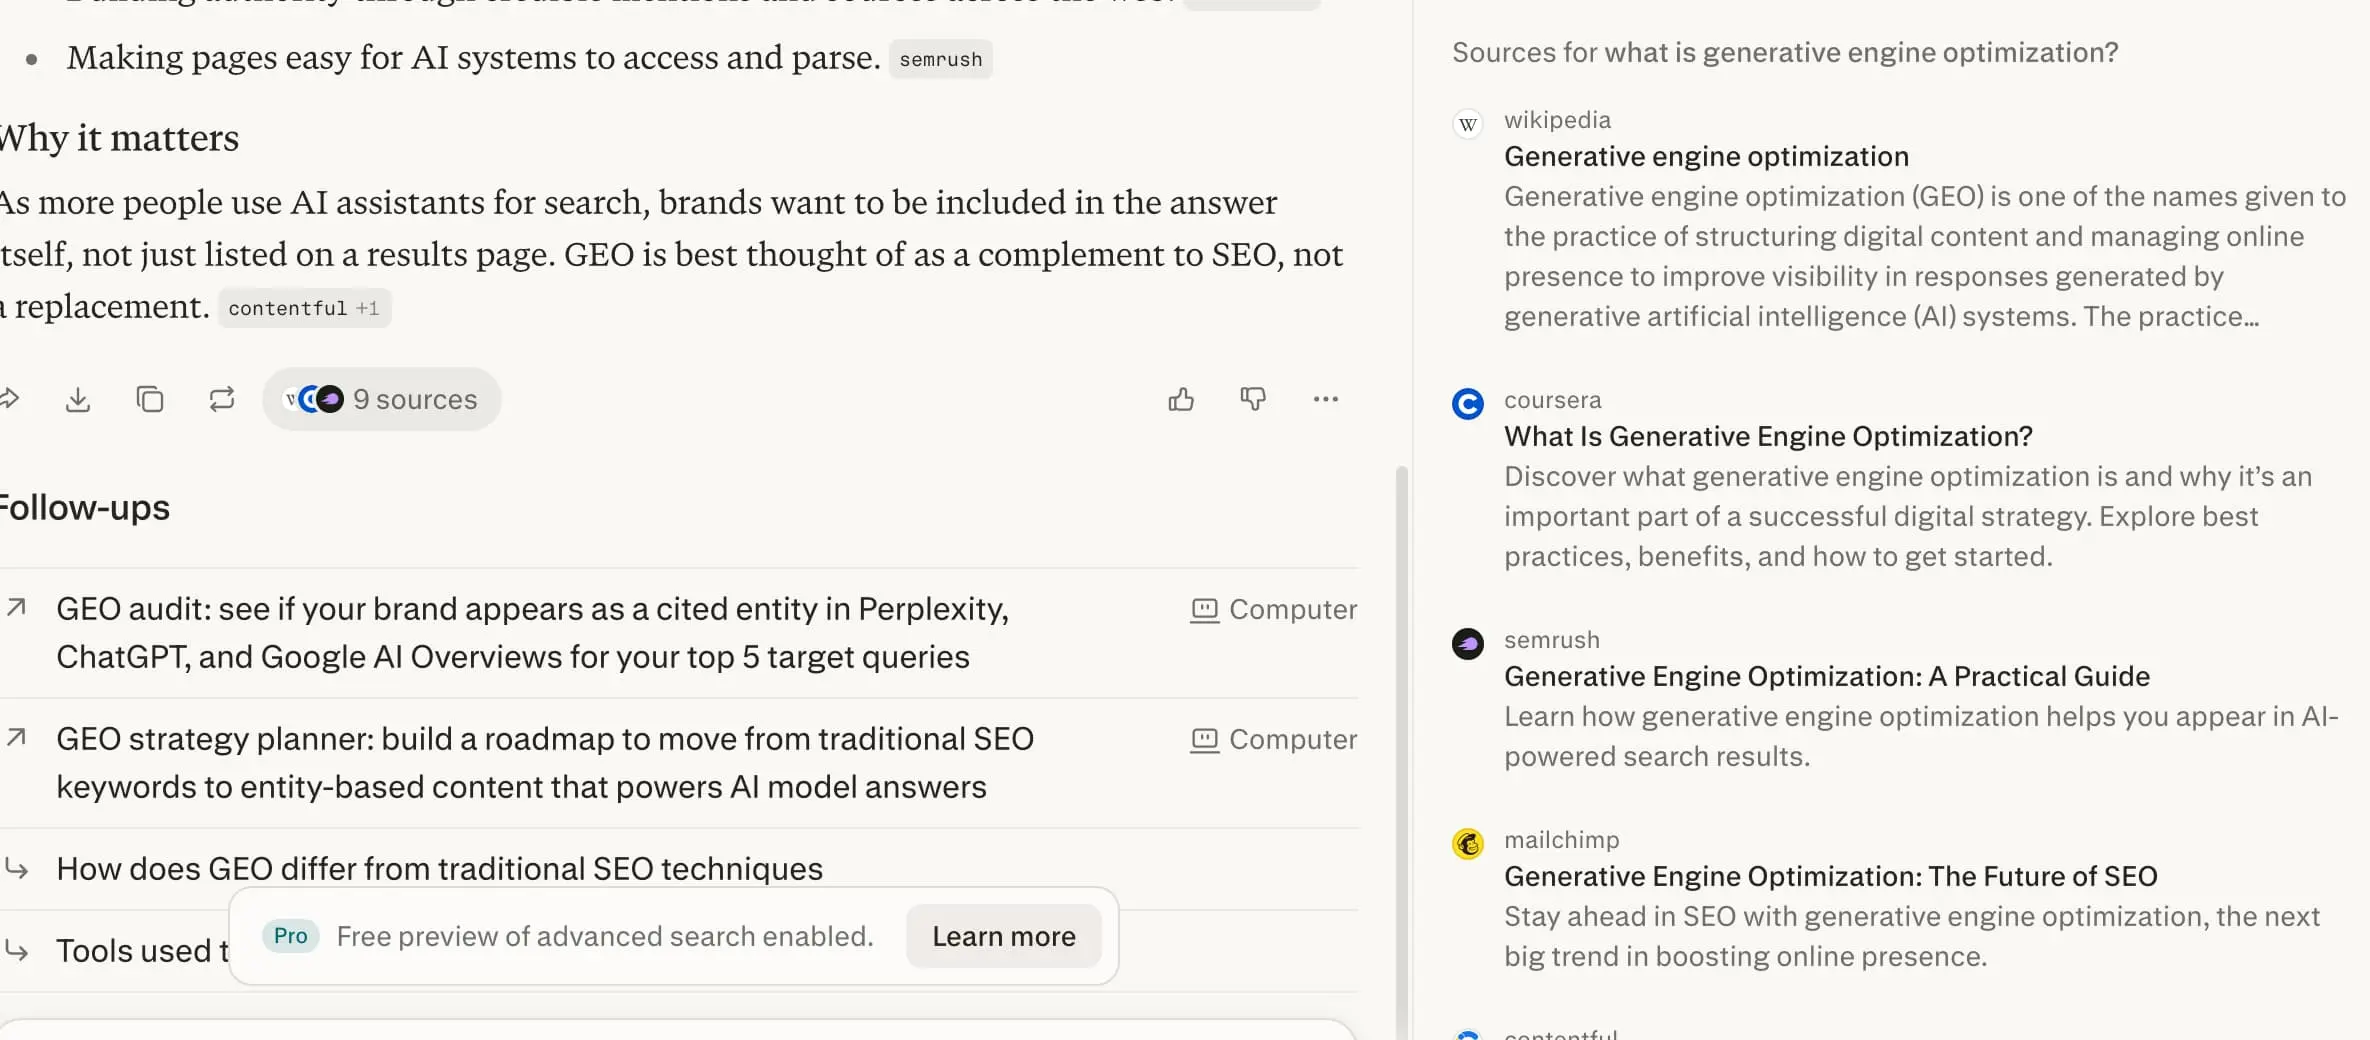
Task: Click the Wikipedia favicon icon
Action: [x=1468, y=124]
